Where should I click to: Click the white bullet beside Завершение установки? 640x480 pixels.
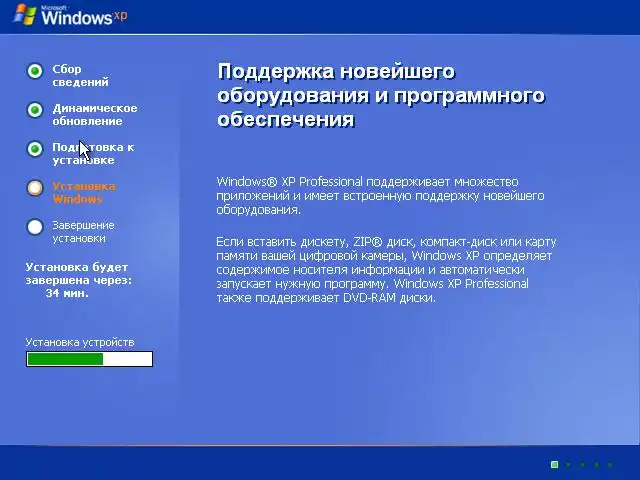(35, 227)
